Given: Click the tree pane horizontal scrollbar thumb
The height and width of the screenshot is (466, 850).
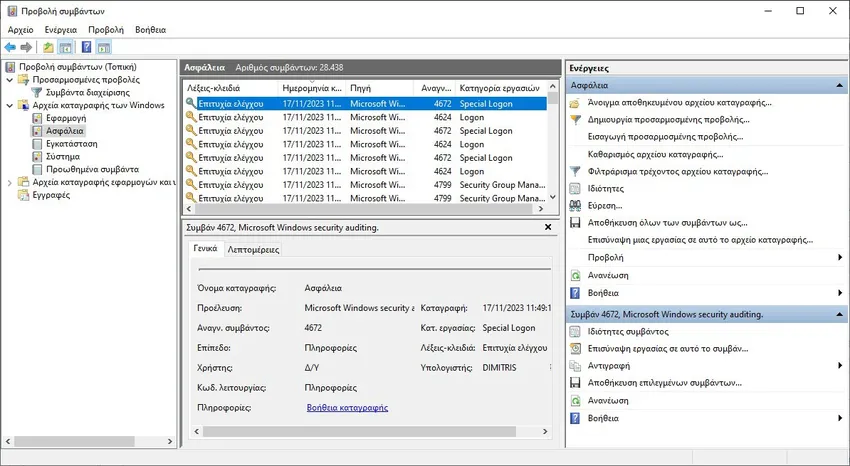Looking at the screenshot, I should point(74,442).
